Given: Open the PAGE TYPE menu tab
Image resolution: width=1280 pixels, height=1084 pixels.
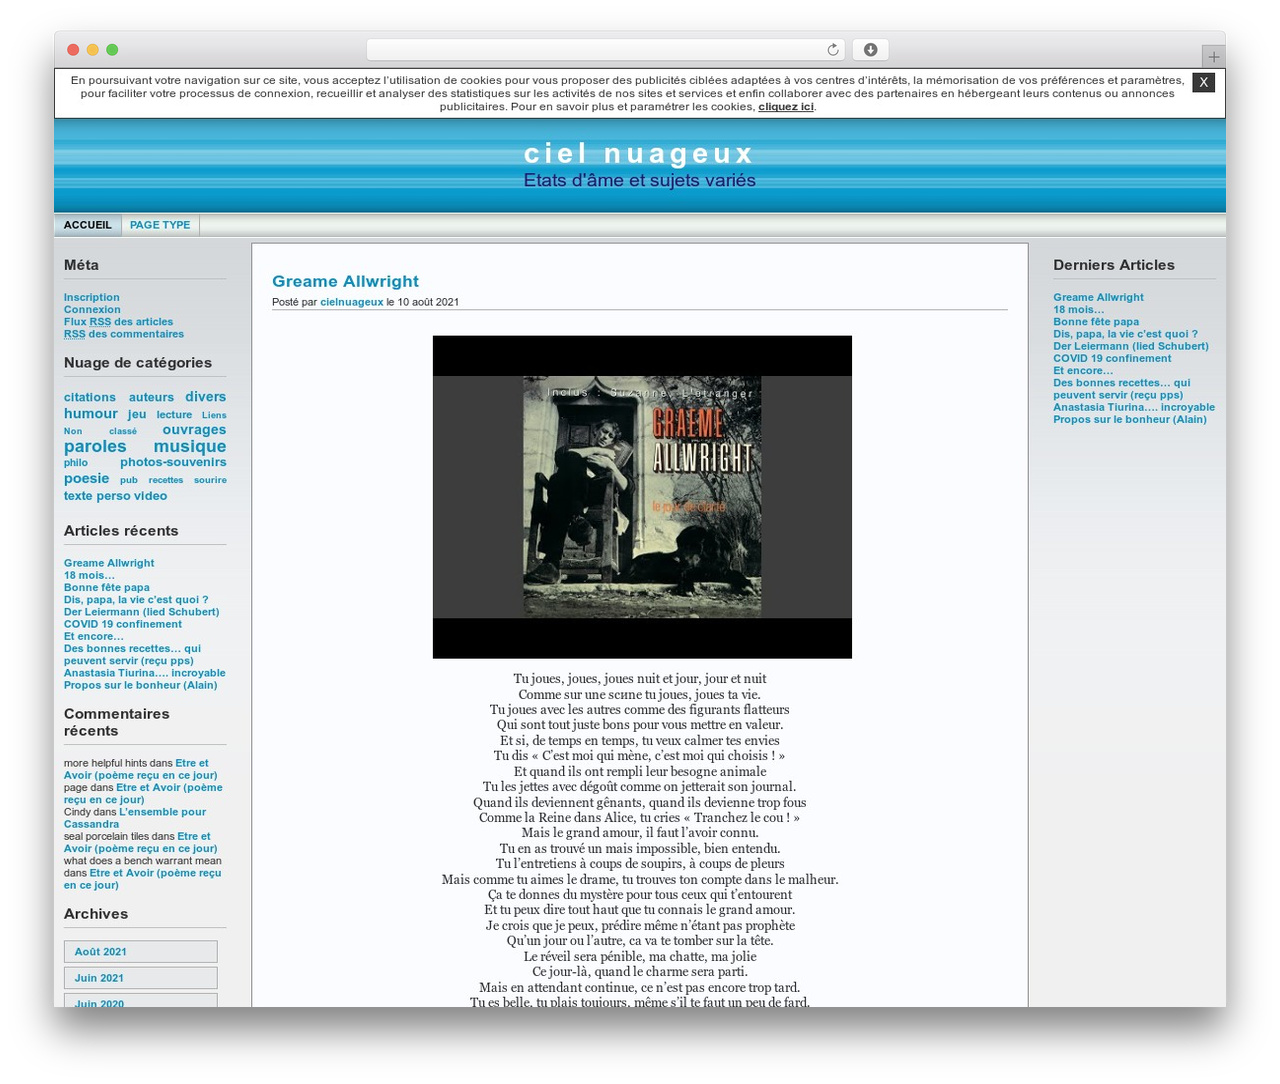Looking at the screenshot, I should click(160, 225).
